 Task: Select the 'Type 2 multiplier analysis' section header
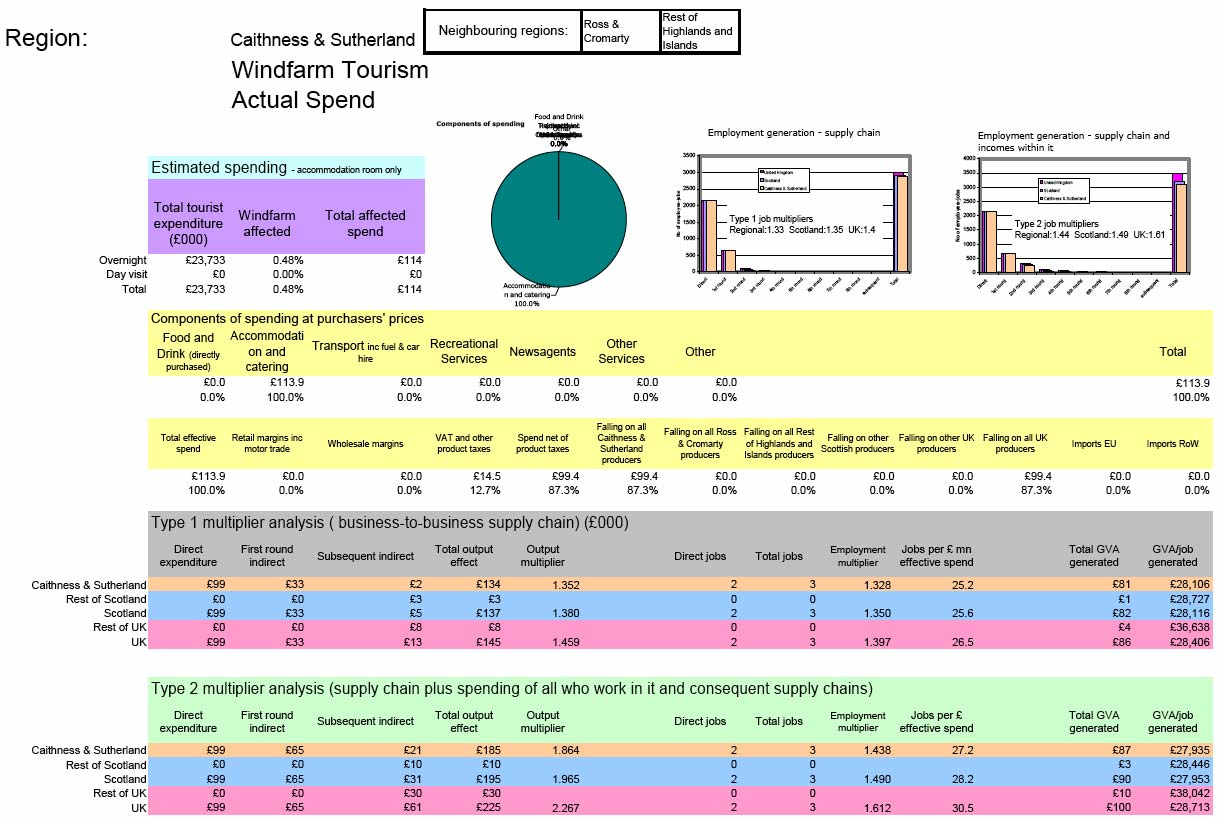512,688
